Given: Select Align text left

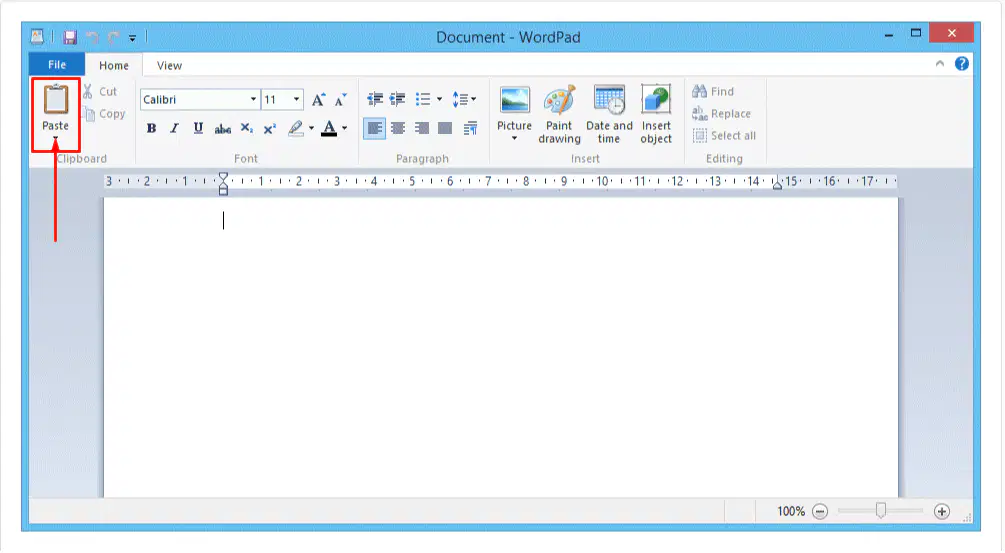Looking at the screenshot, I should [375, 128].
